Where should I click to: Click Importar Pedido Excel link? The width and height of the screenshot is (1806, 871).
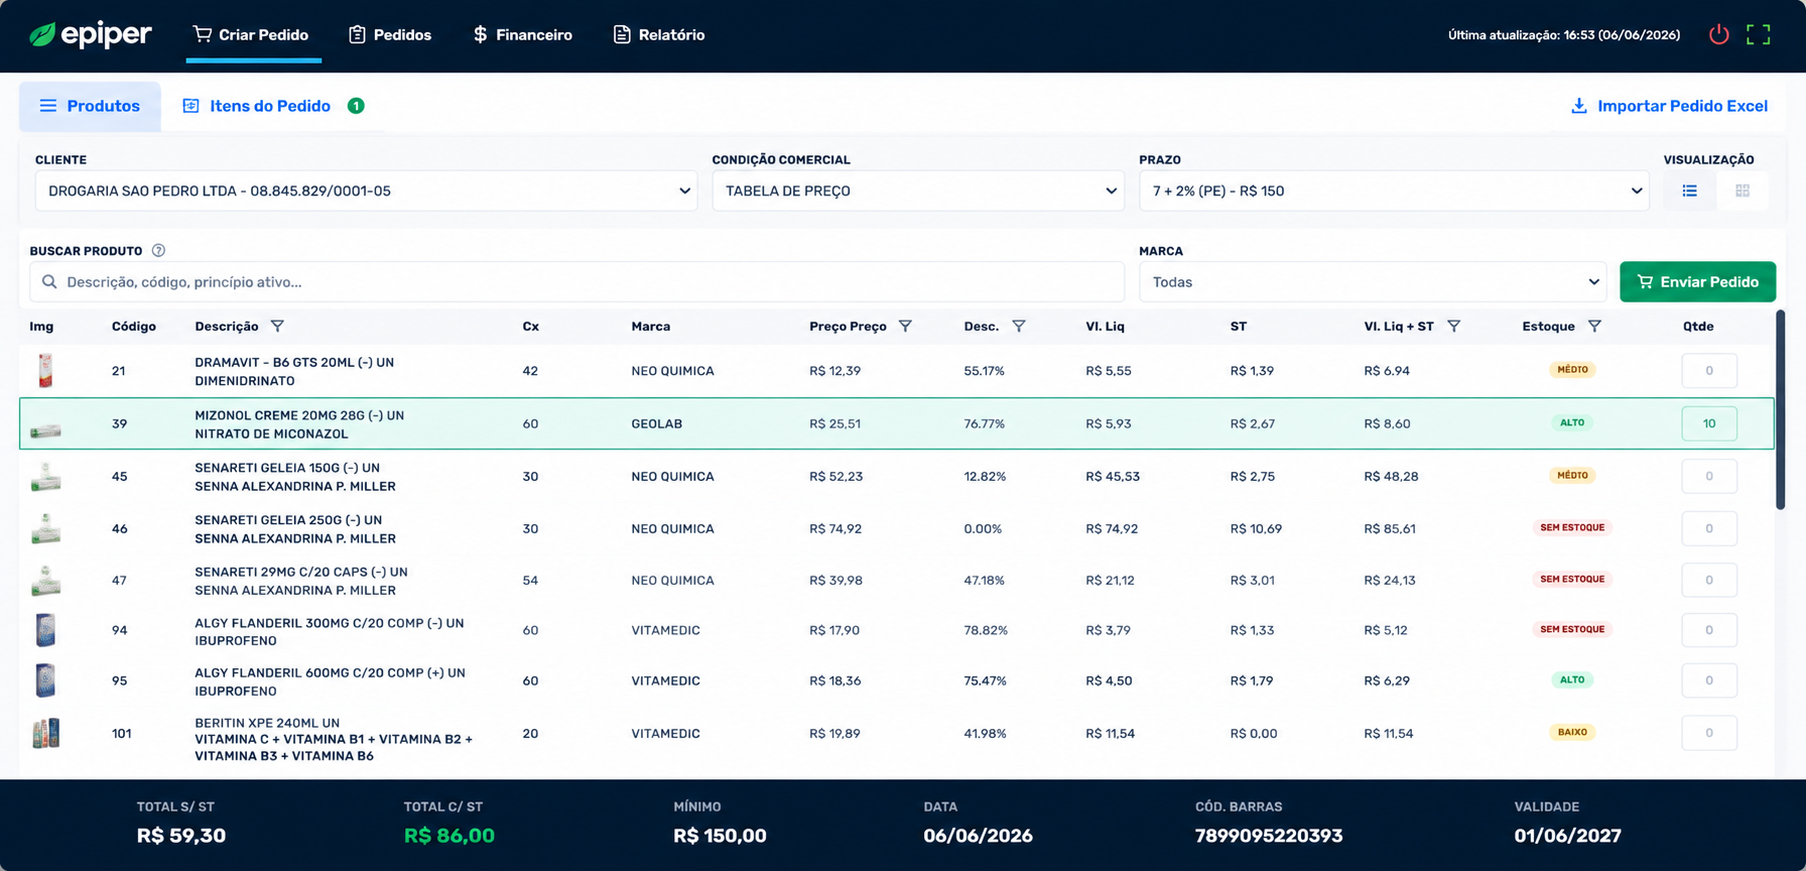1669,106
